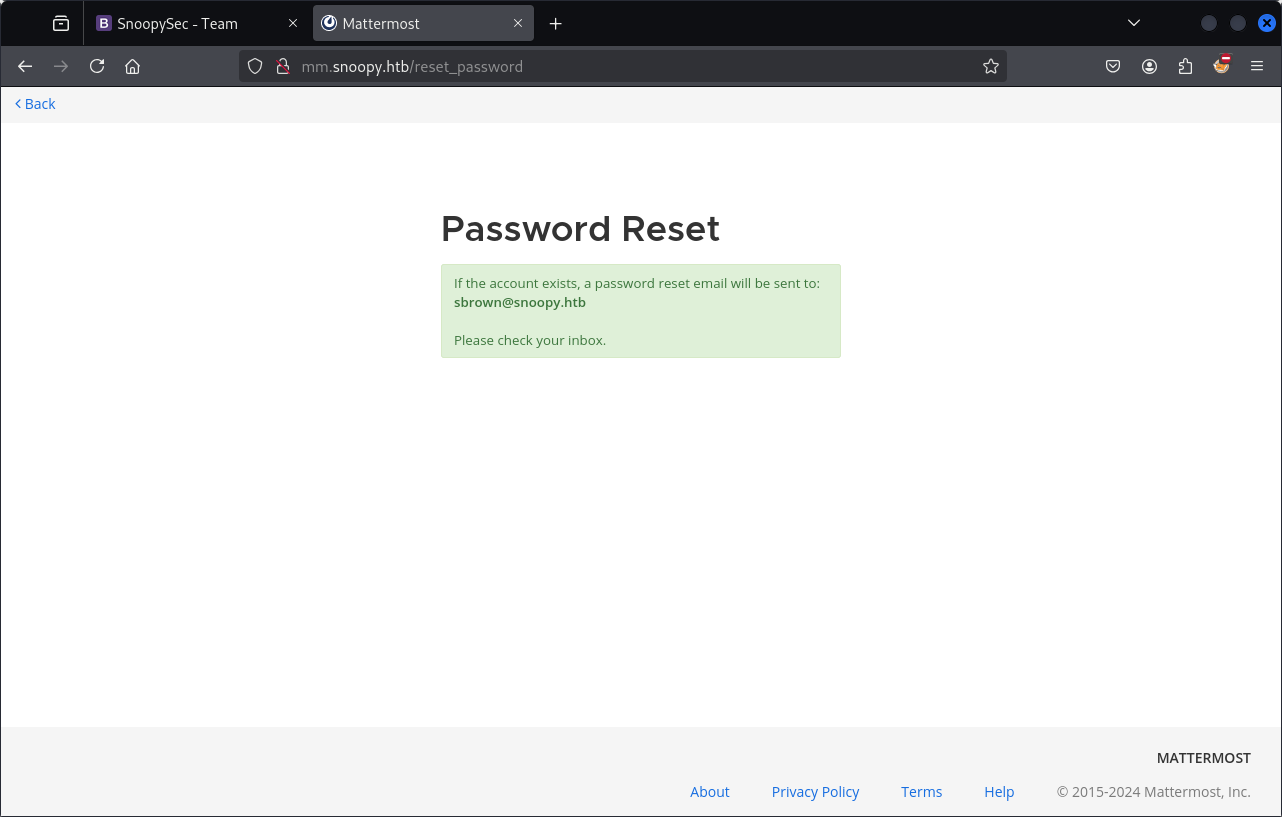
Task: Open the Pocket save icon
Action: coord(1113,66)
